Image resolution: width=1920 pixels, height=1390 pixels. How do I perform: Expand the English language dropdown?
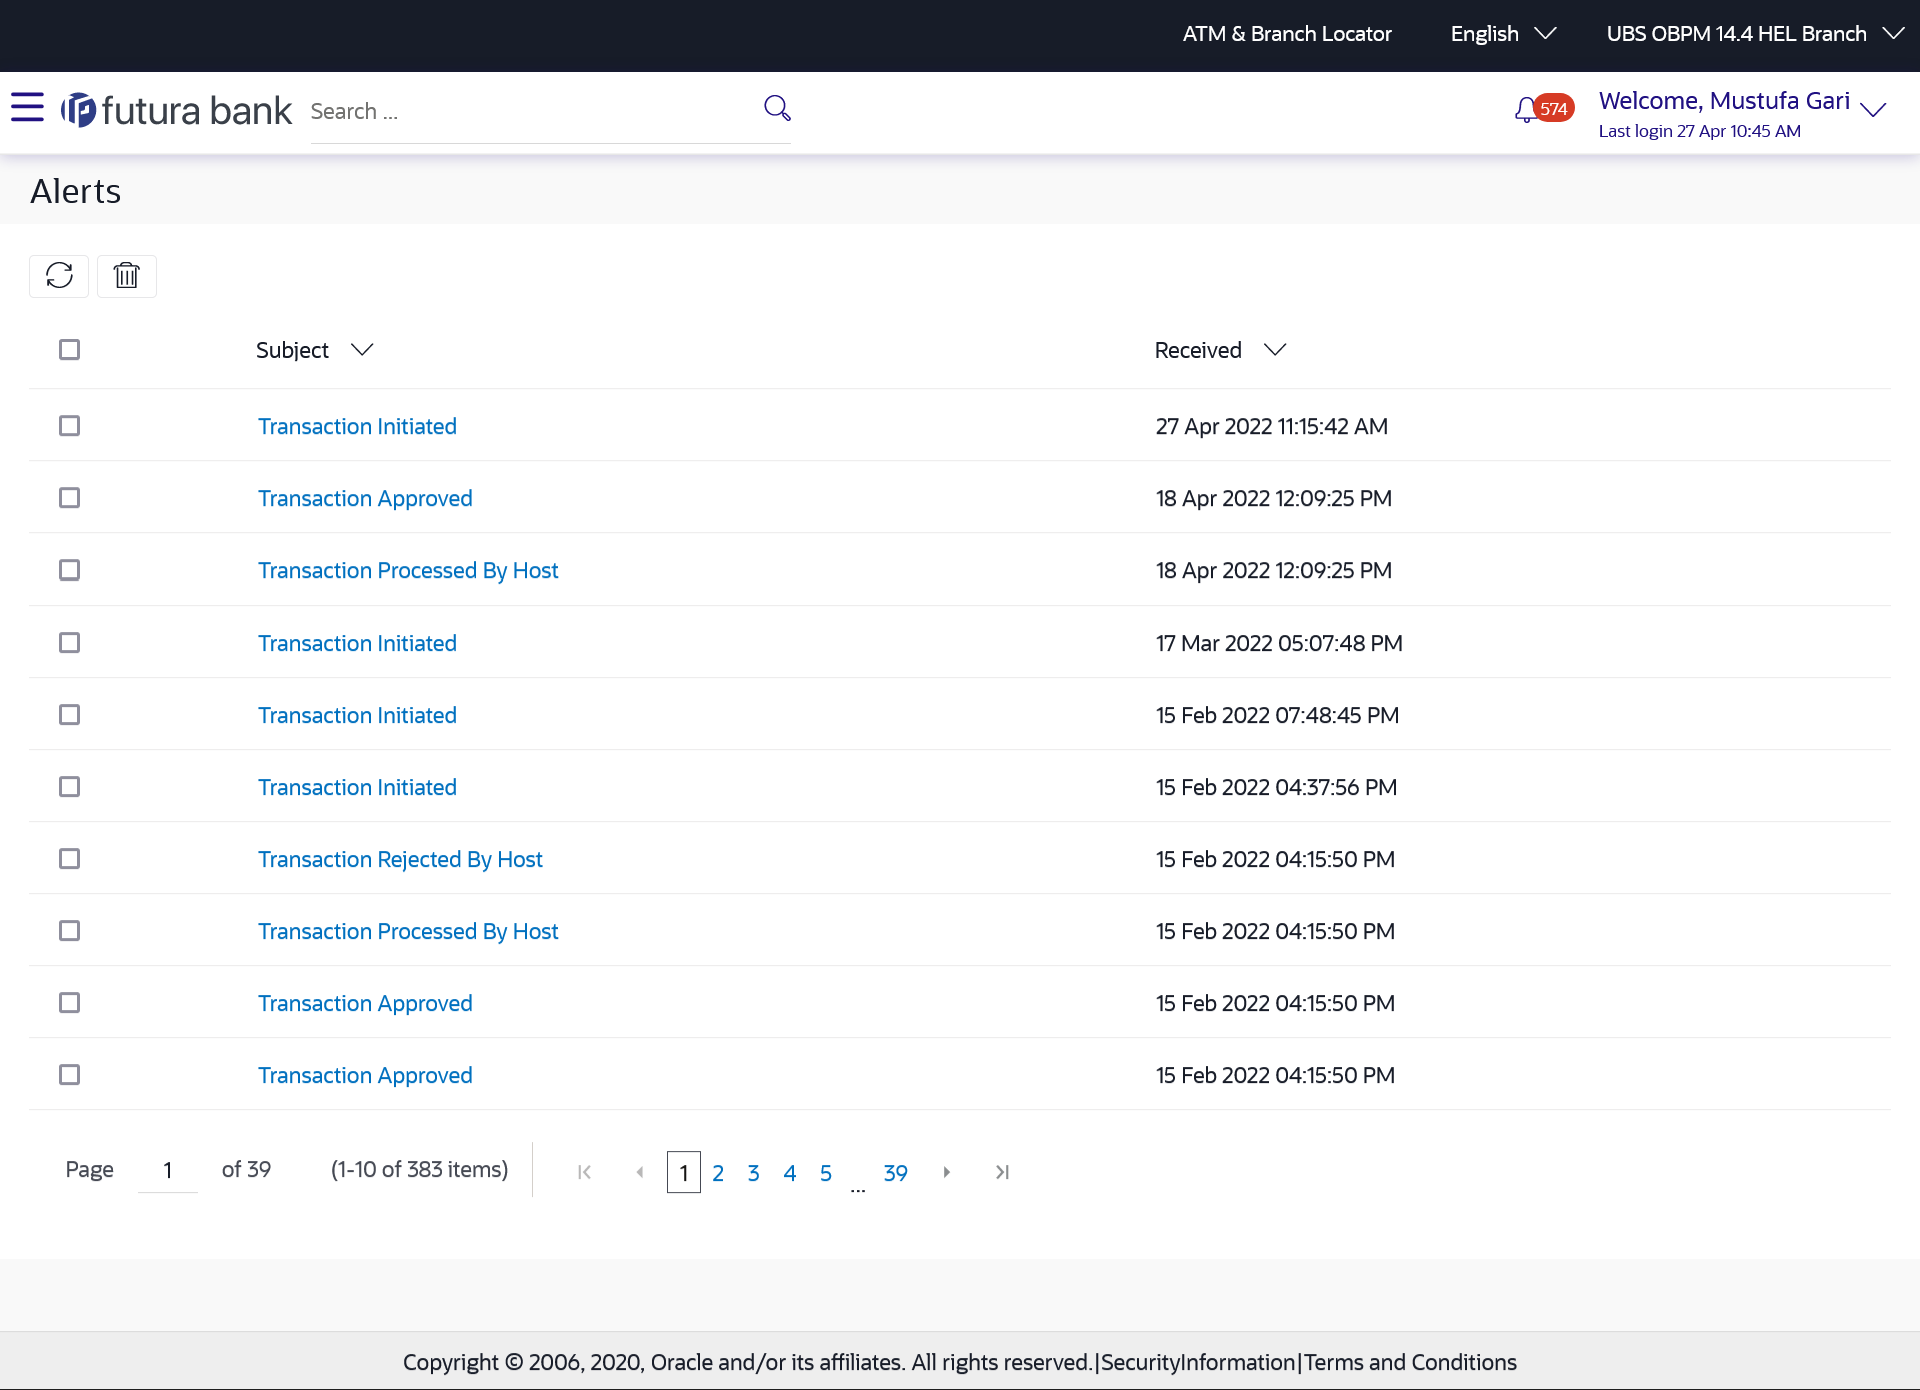tap(1502, 34)
